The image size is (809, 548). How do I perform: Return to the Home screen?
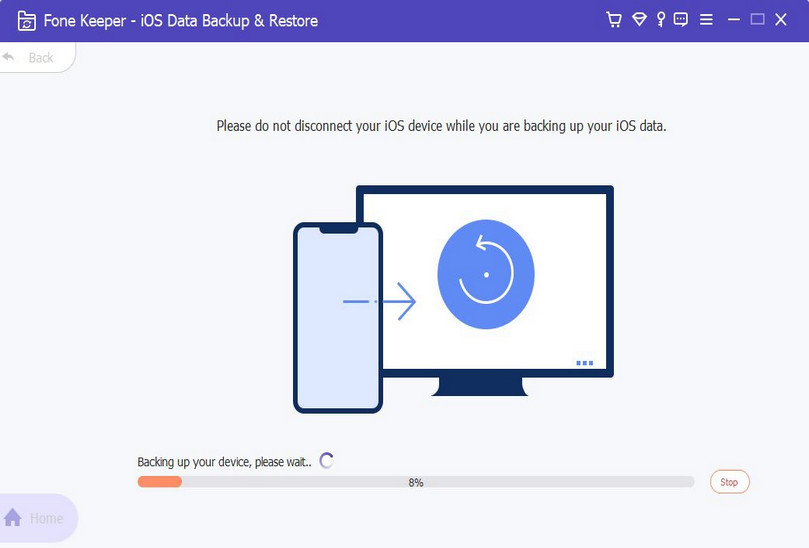click(x=36, y=518)
